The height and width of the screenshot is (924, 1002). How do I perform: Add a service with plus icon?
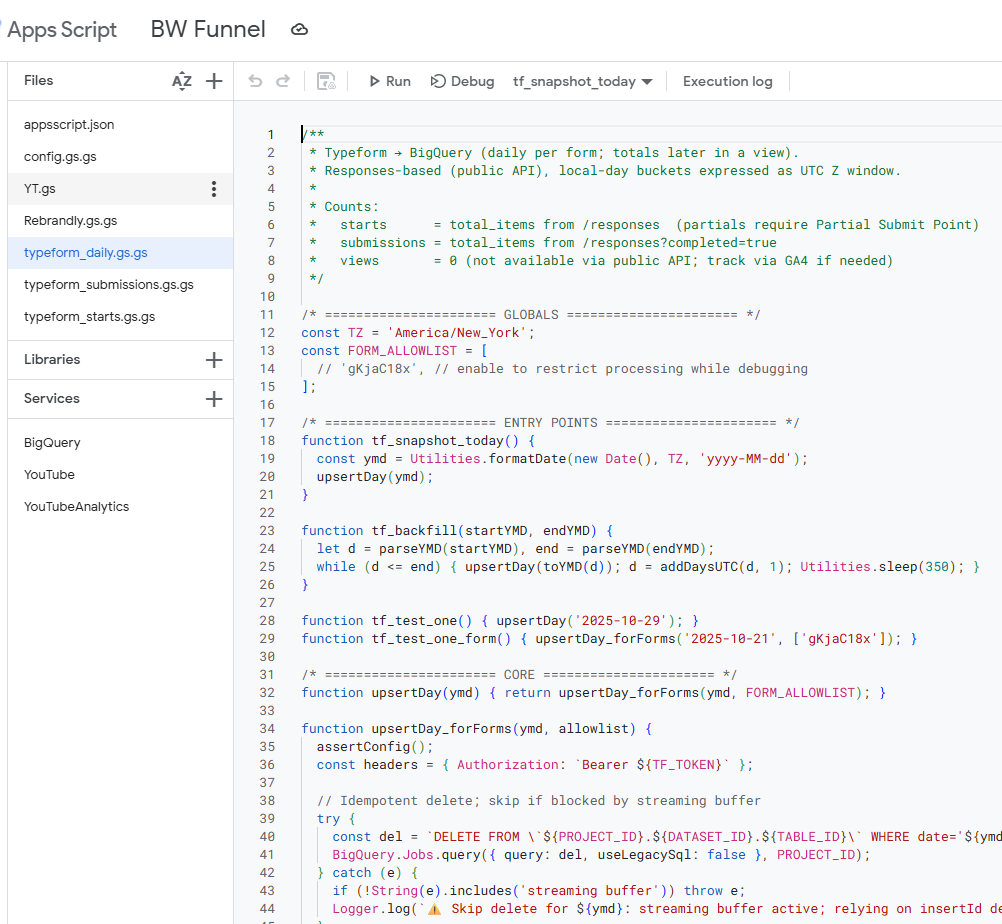tap(214, 399)
